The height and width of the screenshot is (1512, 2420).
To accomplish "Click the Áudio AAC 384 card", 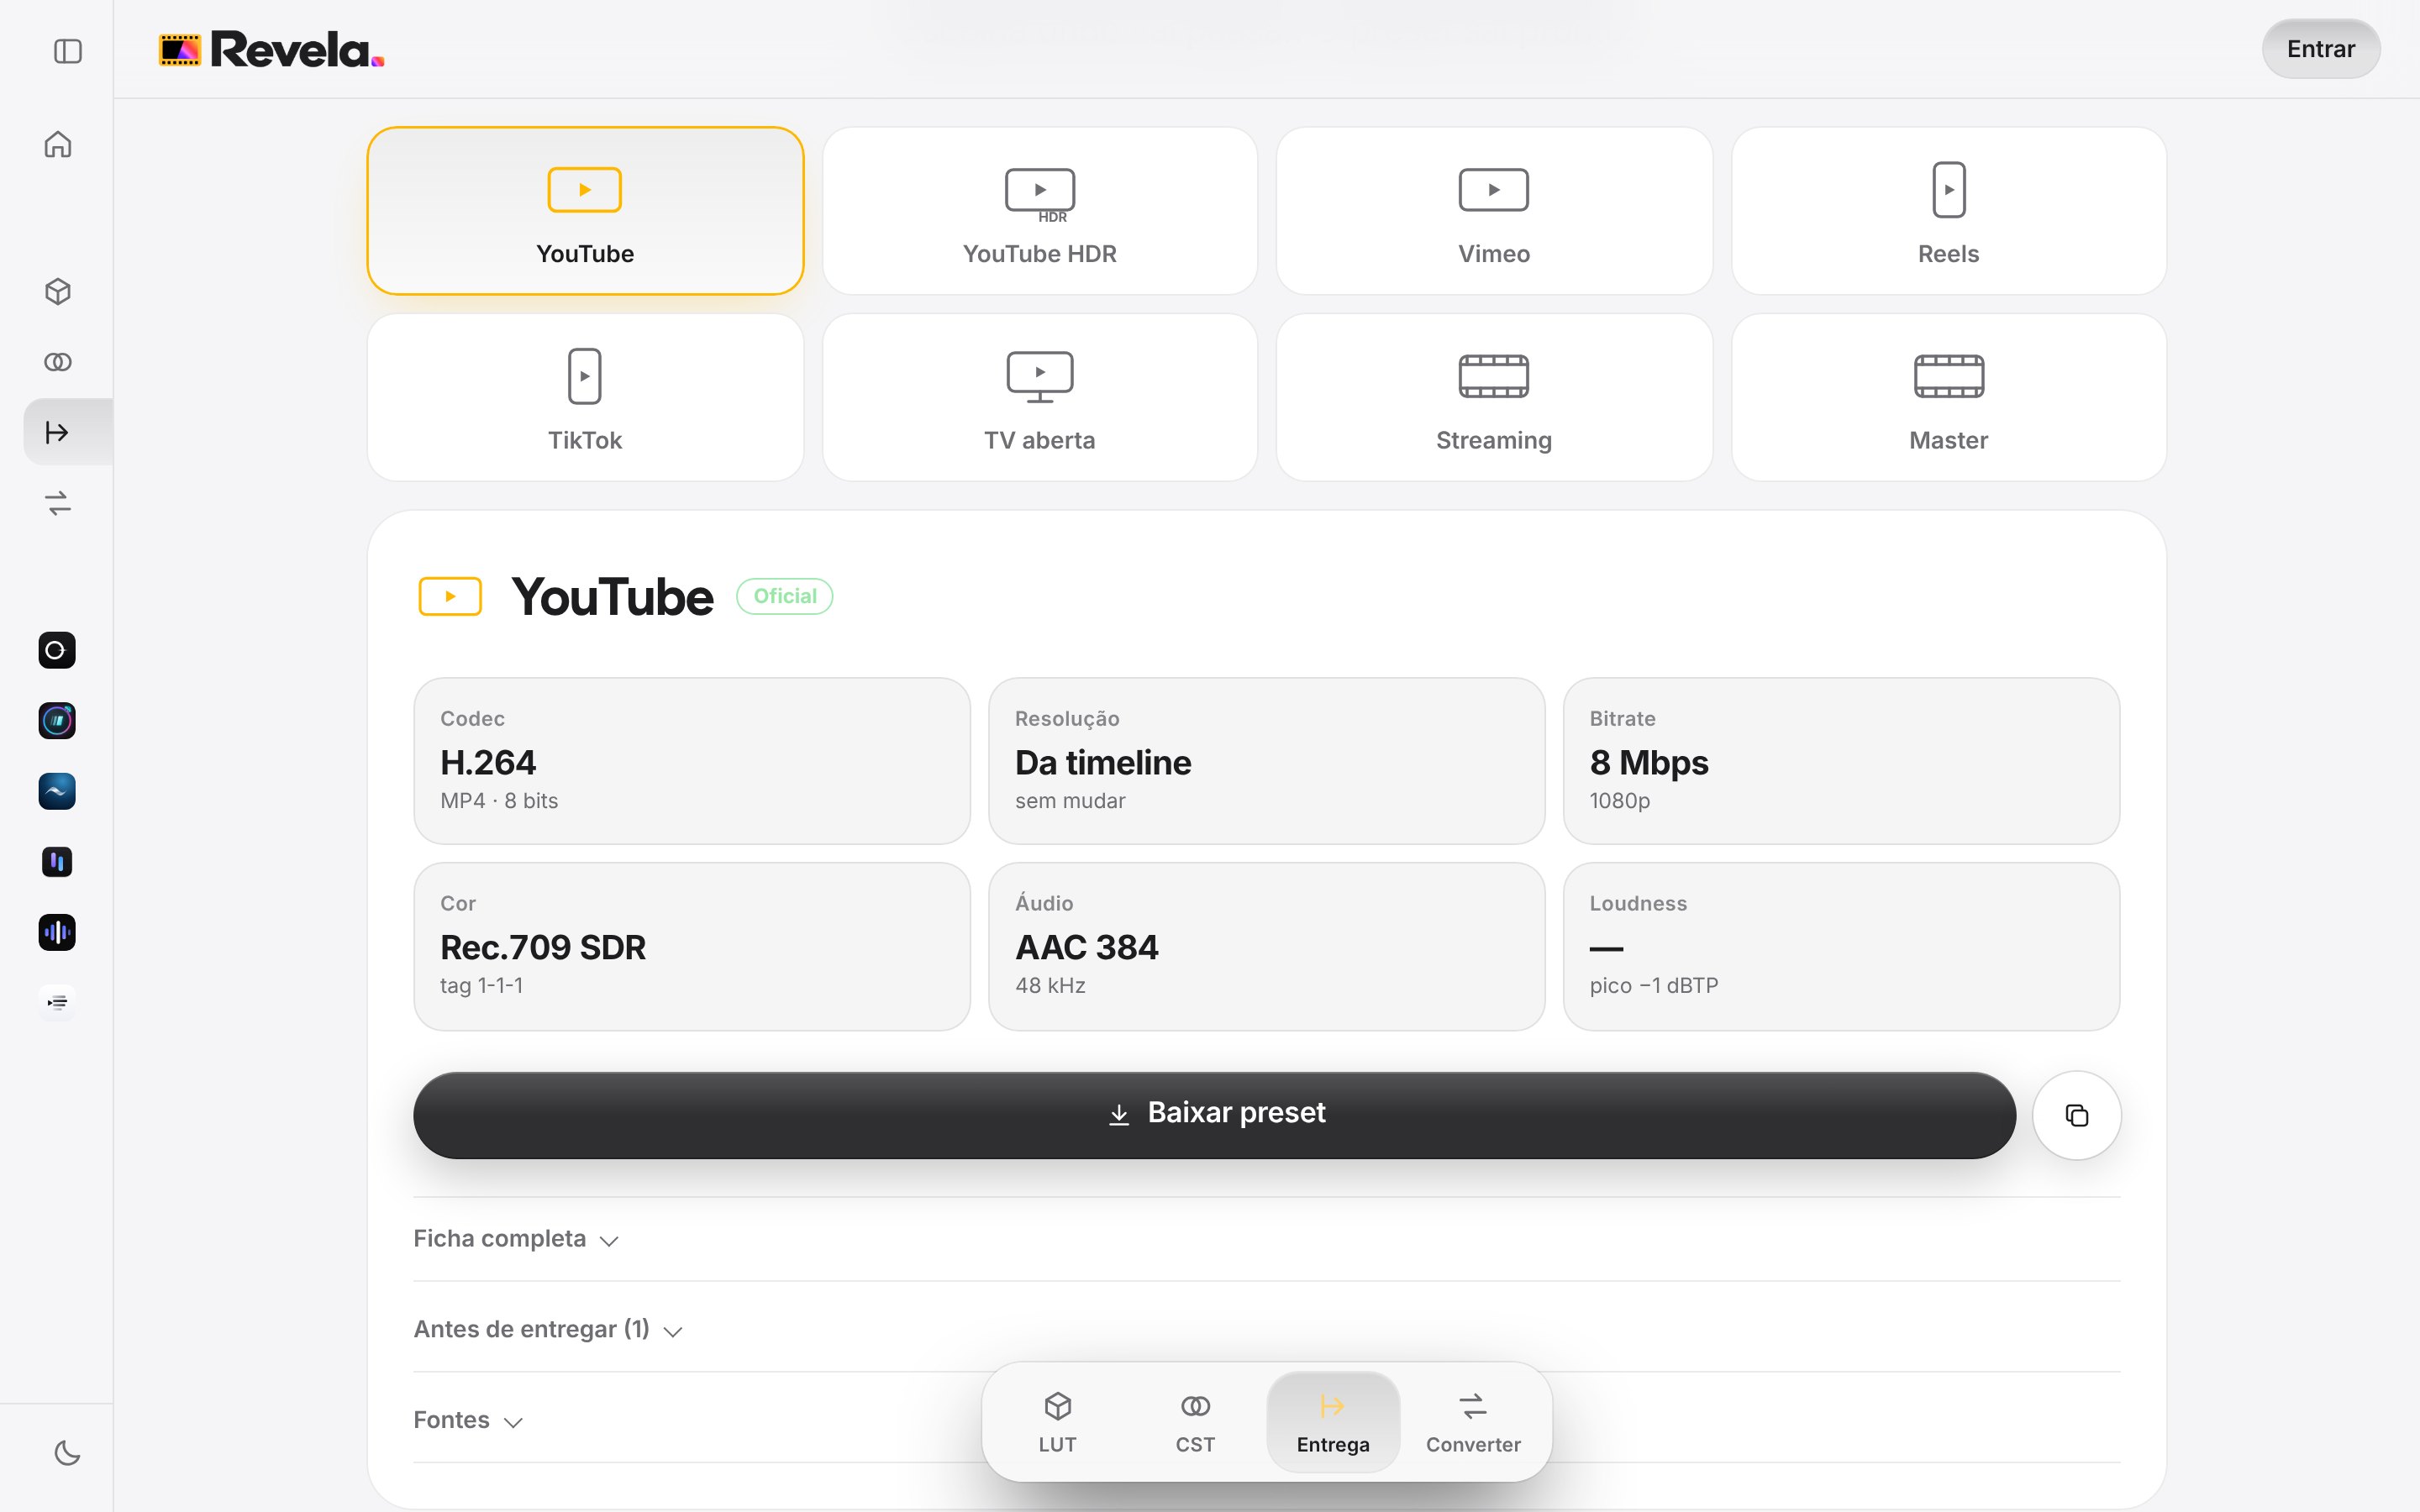I will pyautogui.click(x=1266, y=946).
